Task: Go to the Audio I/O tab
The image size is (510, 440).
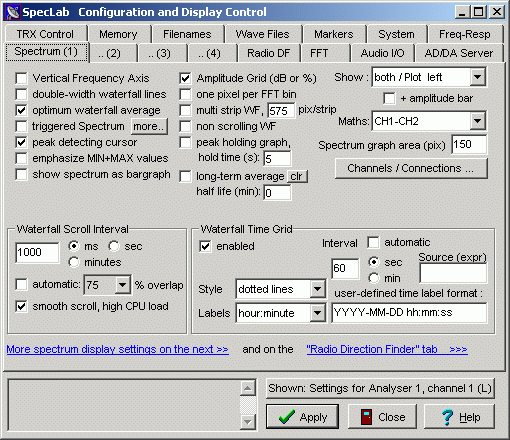Action: (x=382, y=53)
